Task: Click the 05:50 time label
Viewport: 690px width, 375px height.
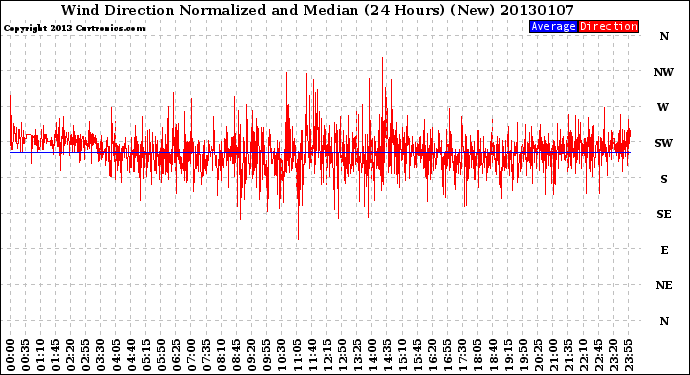Action: 161,355
